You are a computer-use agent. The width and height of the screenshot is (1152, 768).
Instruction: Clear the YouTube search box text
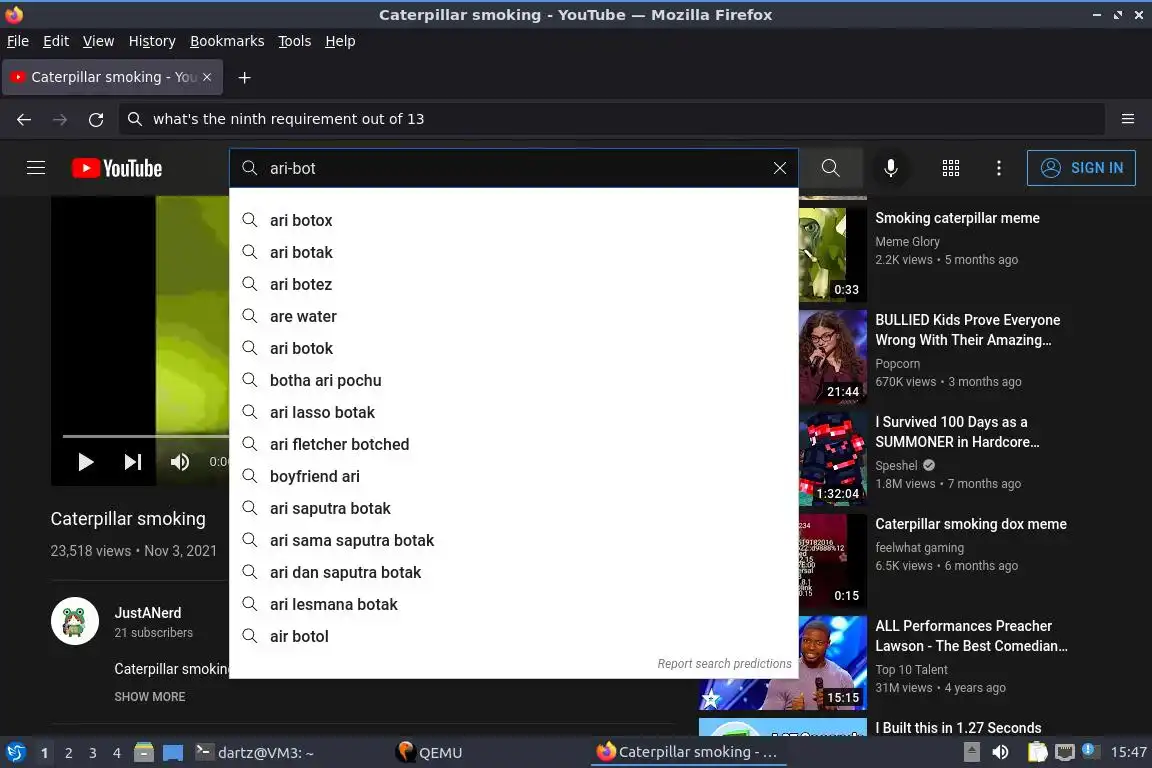coord(780,168)
